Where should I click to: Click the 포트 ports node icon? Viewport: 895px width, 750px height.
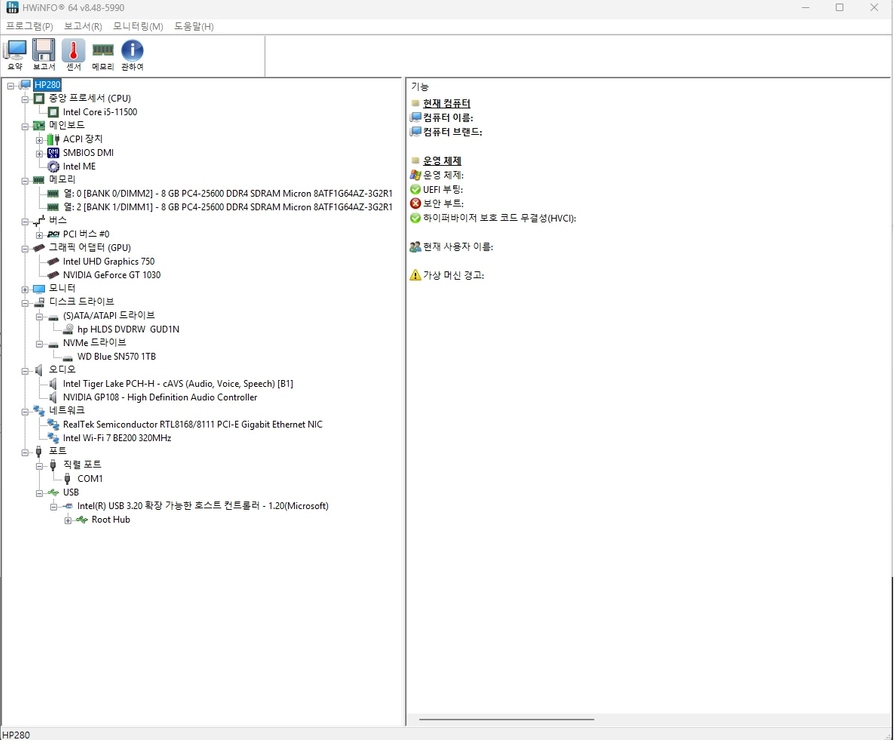point(39,453)
